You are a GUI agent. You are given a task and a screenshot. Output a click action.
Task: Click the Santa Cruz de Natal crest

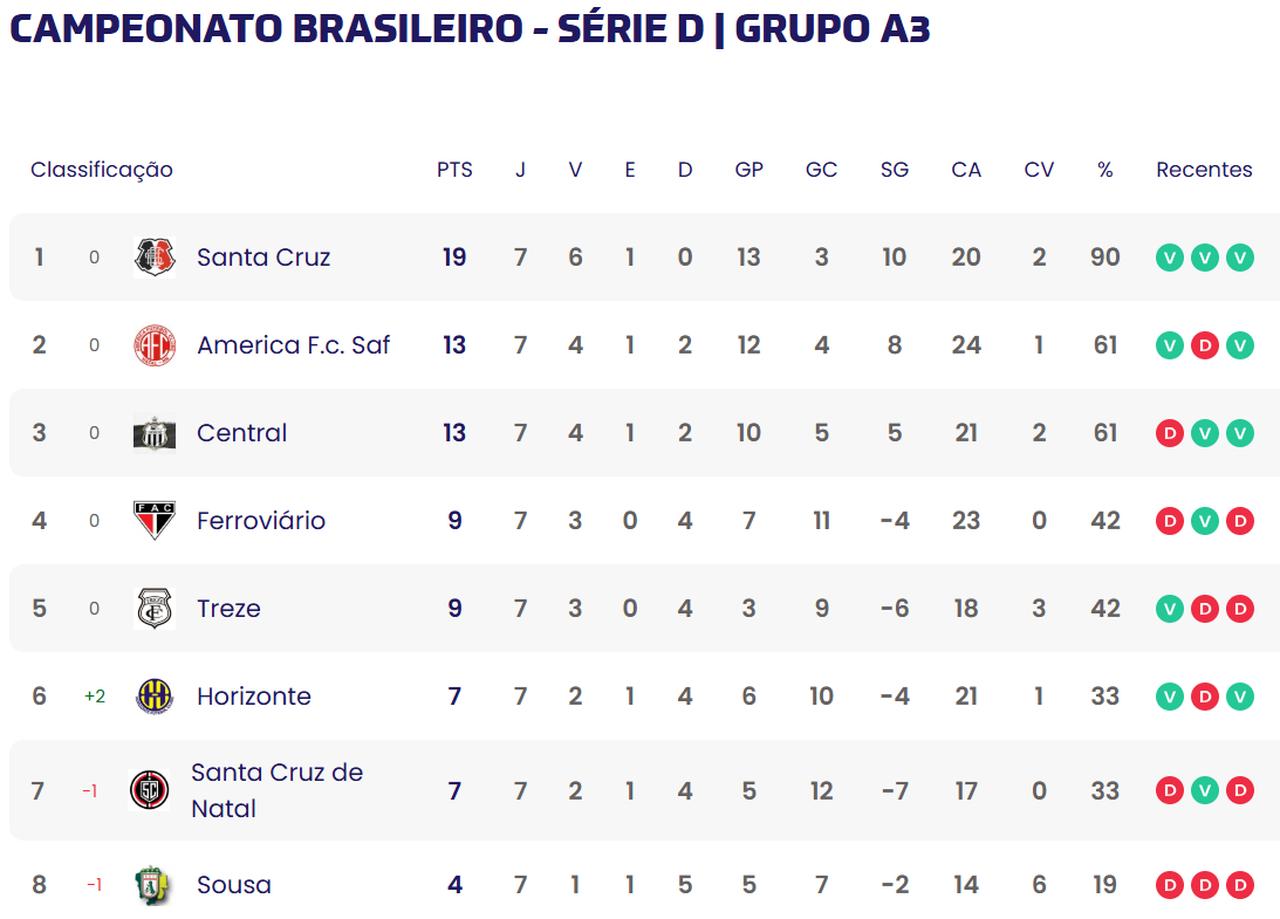pos(150,790)
